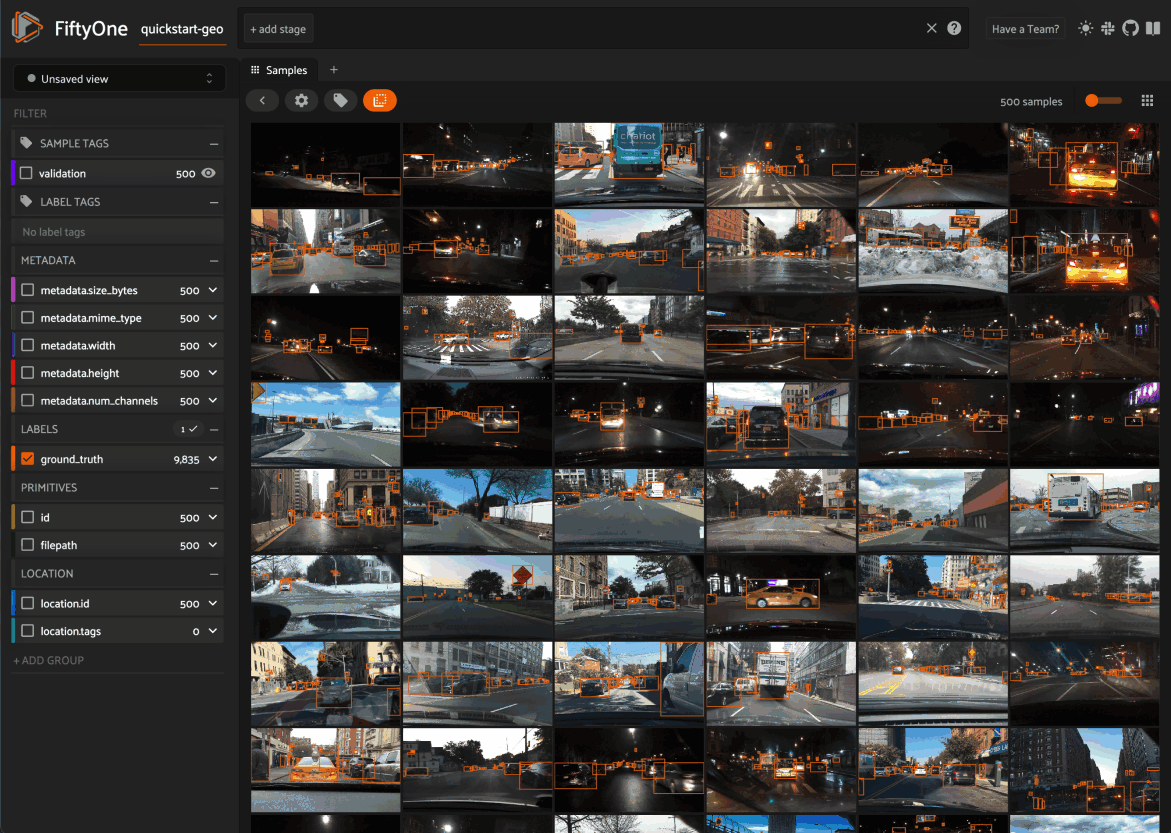This screenshot has height=833, width=1171.
Task: Collapse the LOCATION group
Action: tap(214, 574)
